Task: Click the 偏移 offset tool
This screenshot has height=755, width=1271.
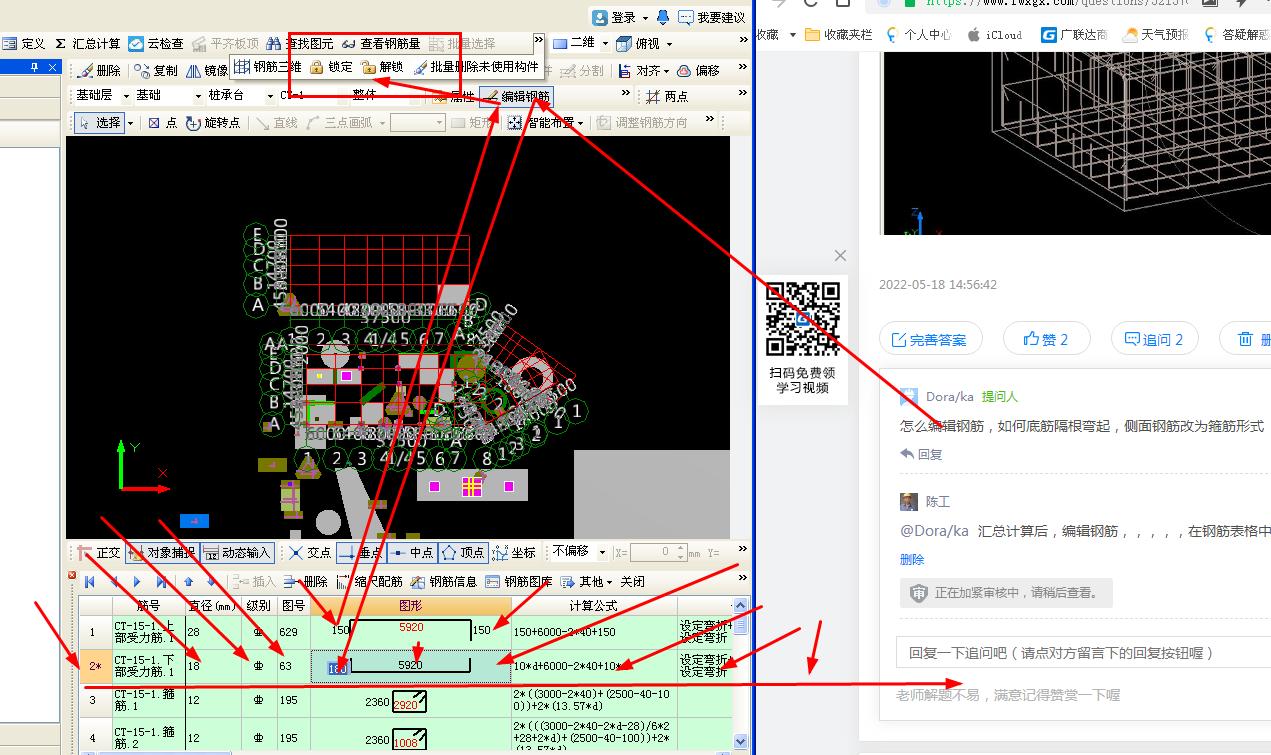Action: pos(698,71)
